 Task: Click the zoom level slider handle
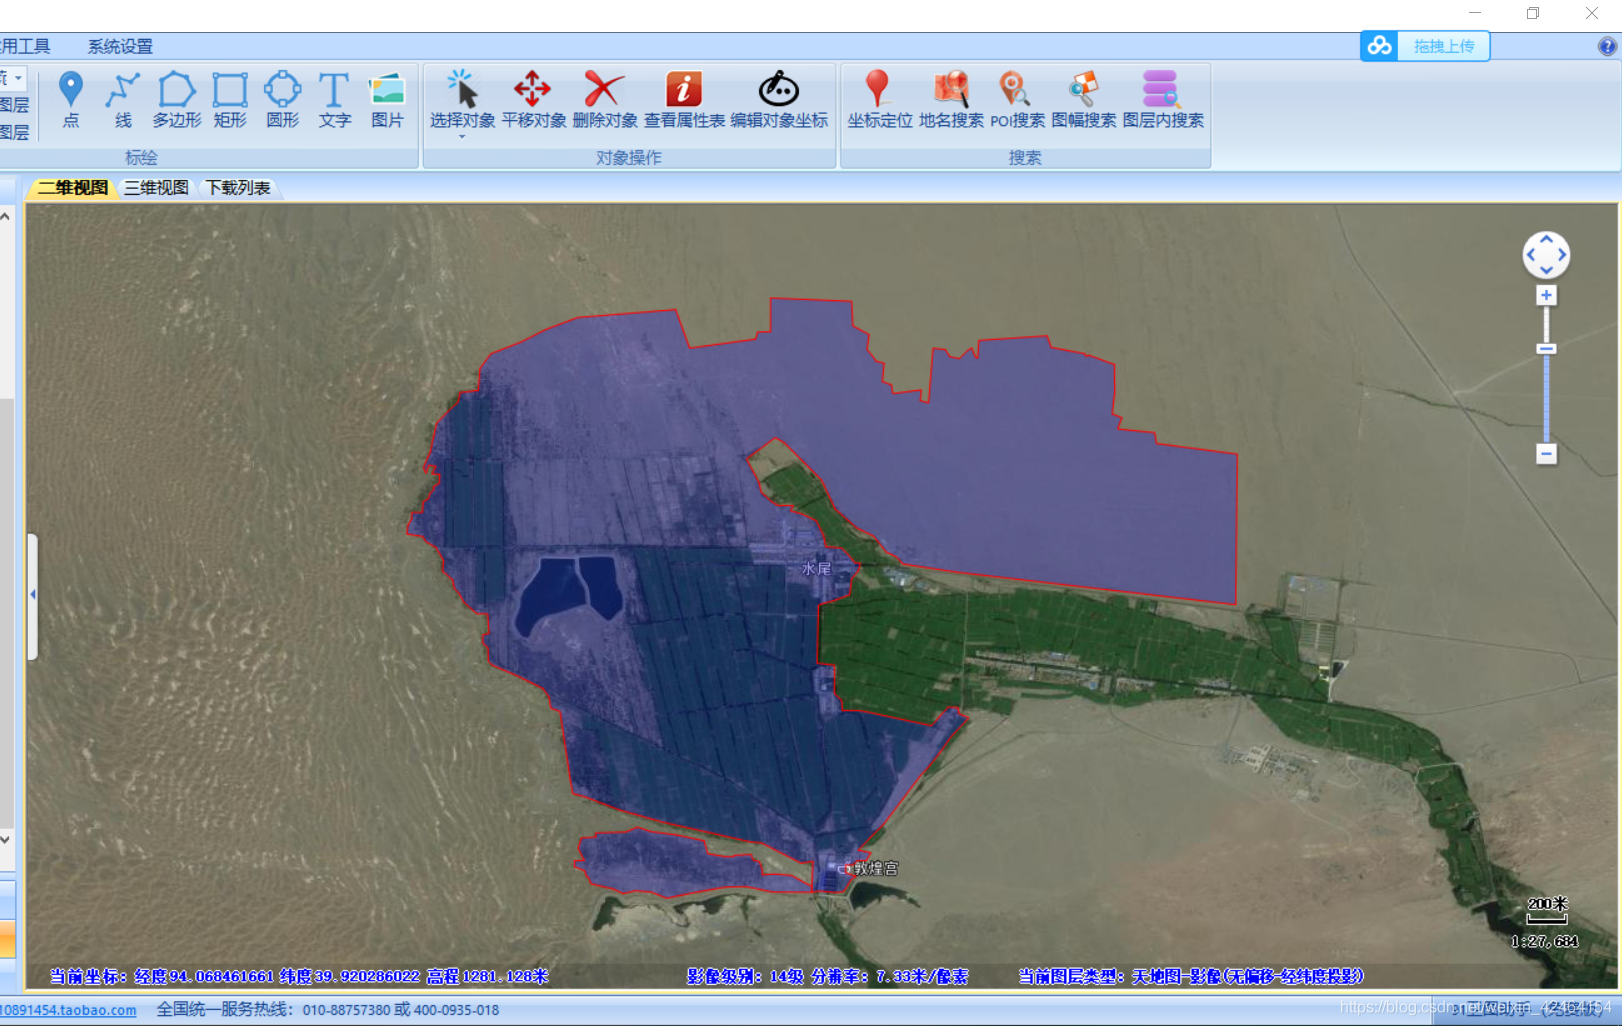pos(1546,349)
